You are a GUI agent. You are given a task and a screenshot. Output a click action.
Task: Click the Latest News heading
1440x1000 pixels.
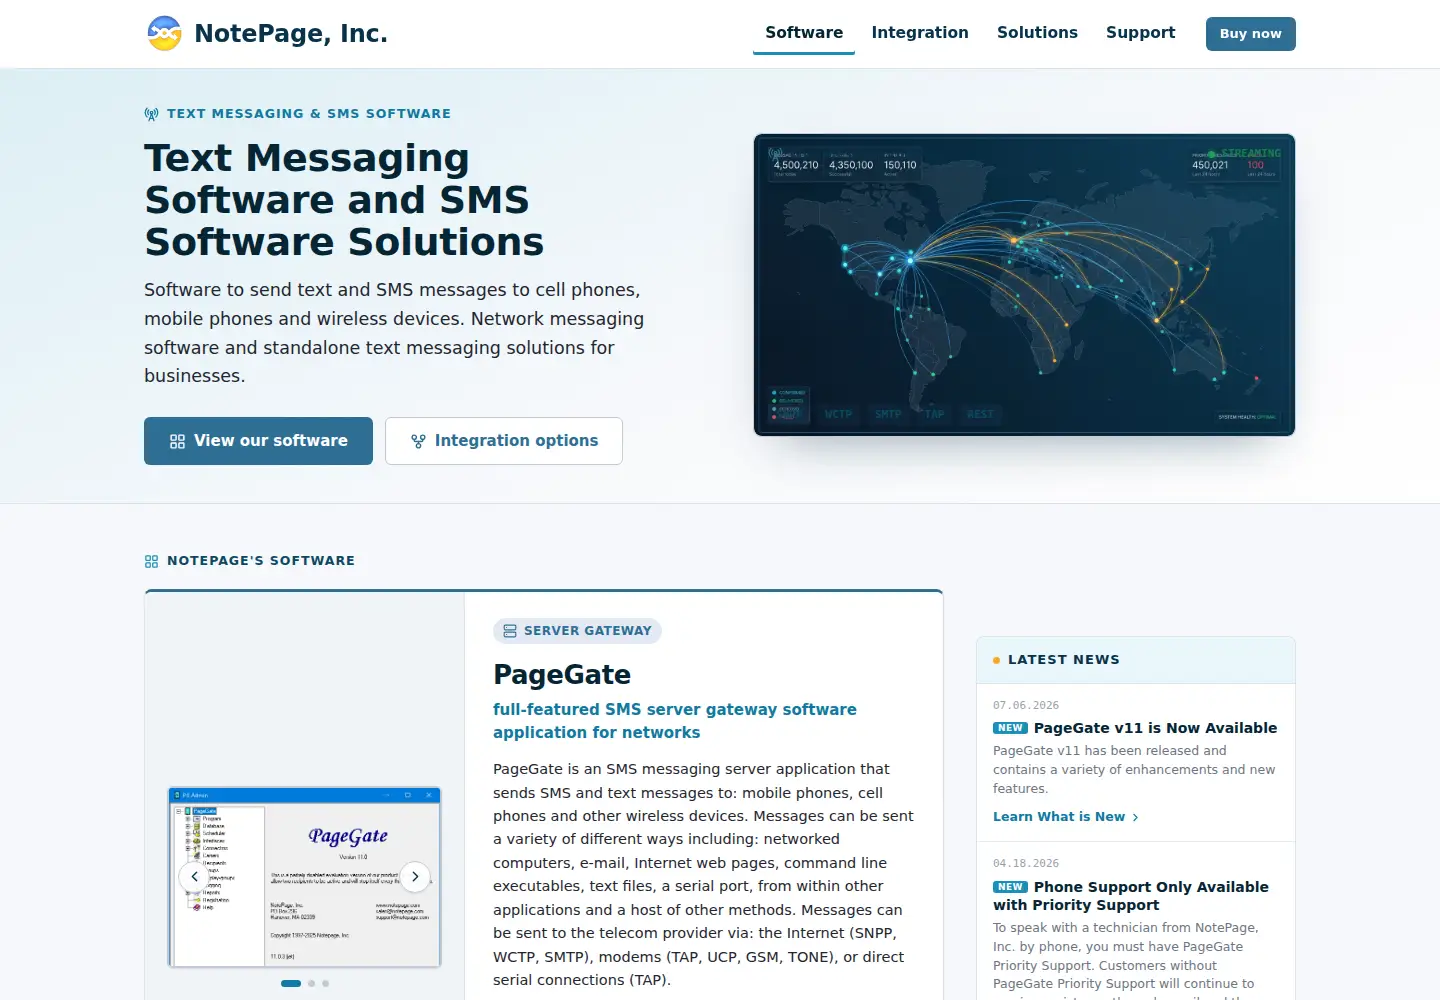click(1064, 660)
